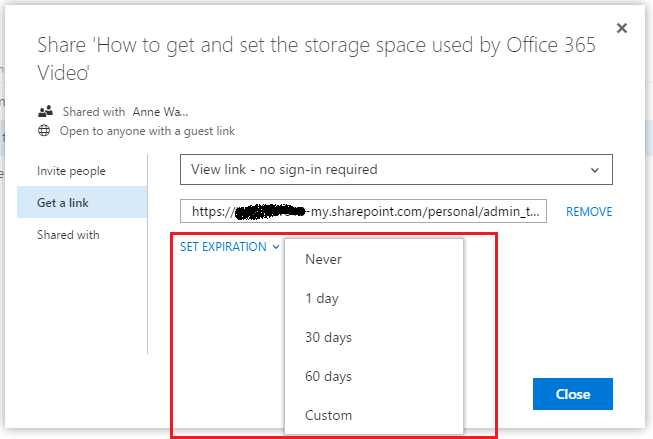Click the chevron arrow next to SET EXPIRATION
Screen dimensions: 653x439
coord(275,247)
